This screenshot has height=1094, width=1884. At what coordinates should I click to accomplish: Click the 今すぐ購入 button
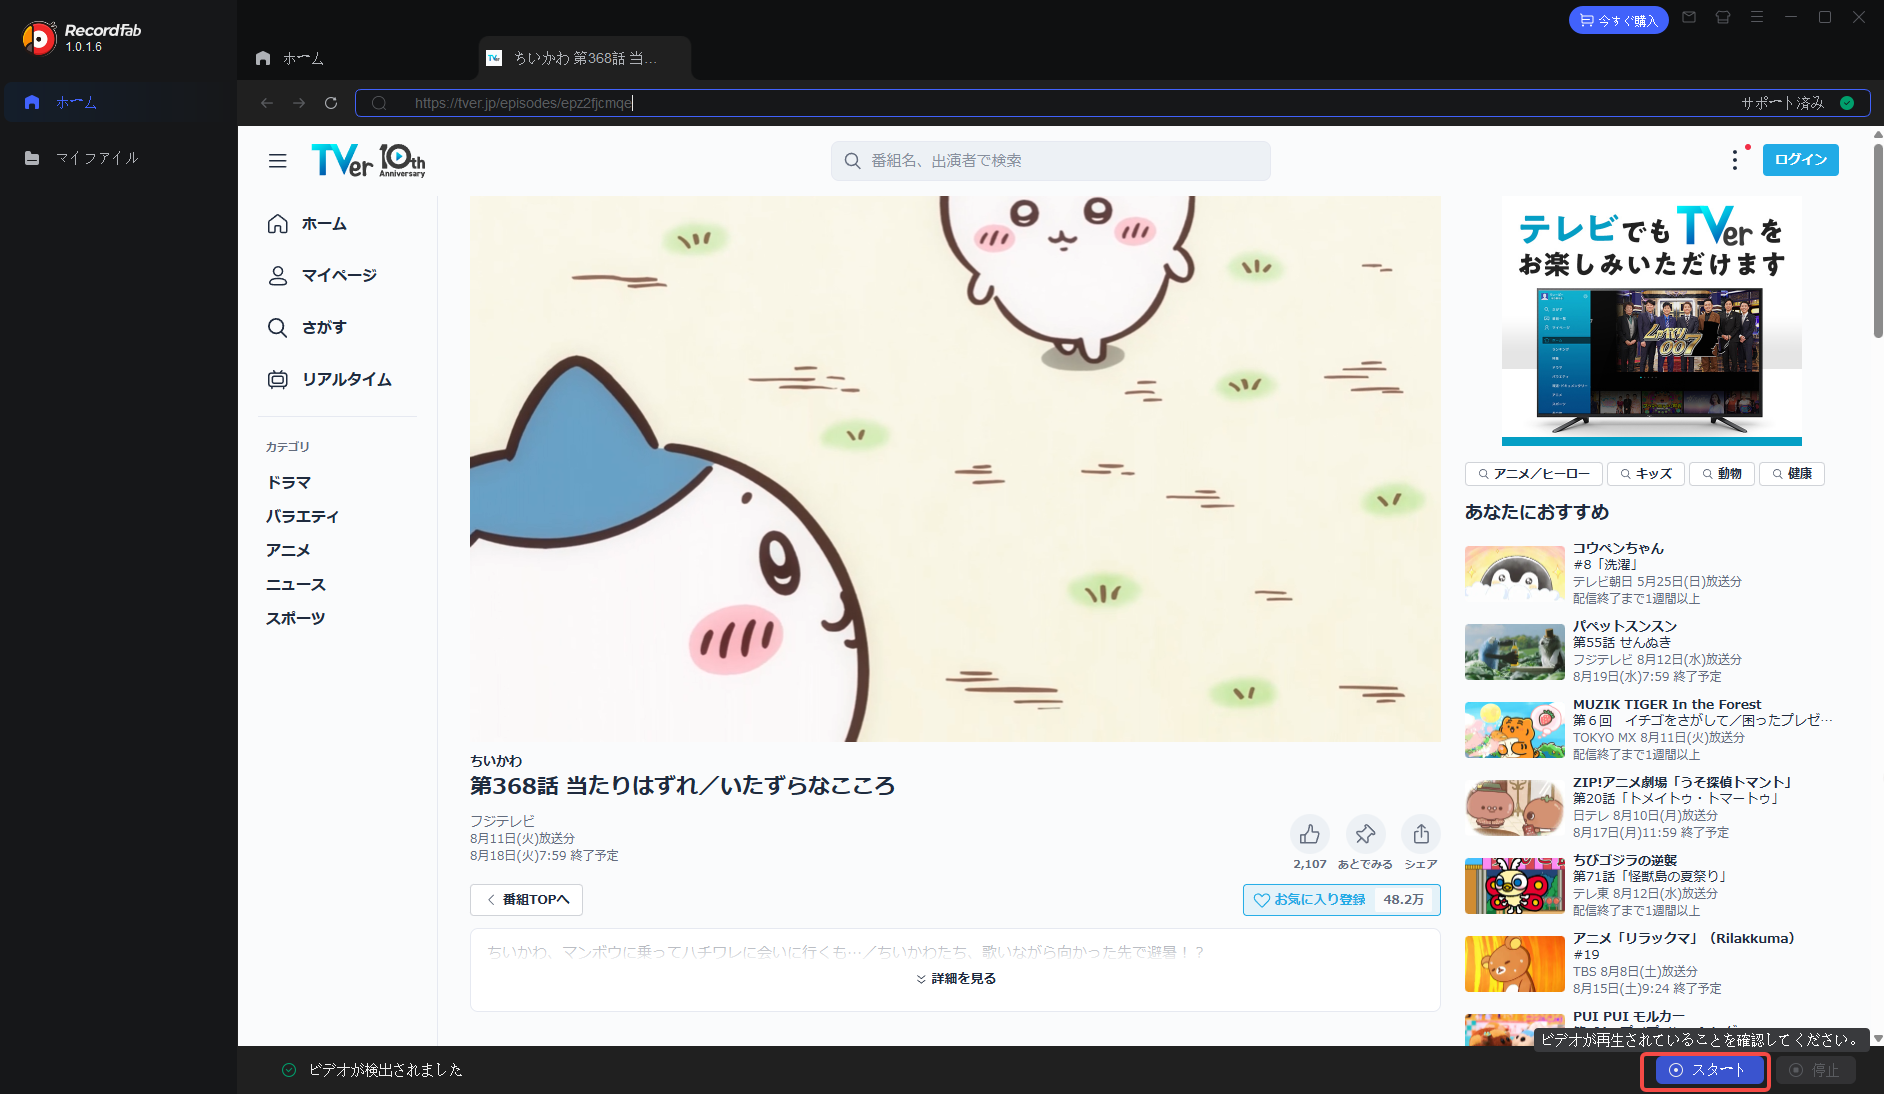(x=1618, y=20)
